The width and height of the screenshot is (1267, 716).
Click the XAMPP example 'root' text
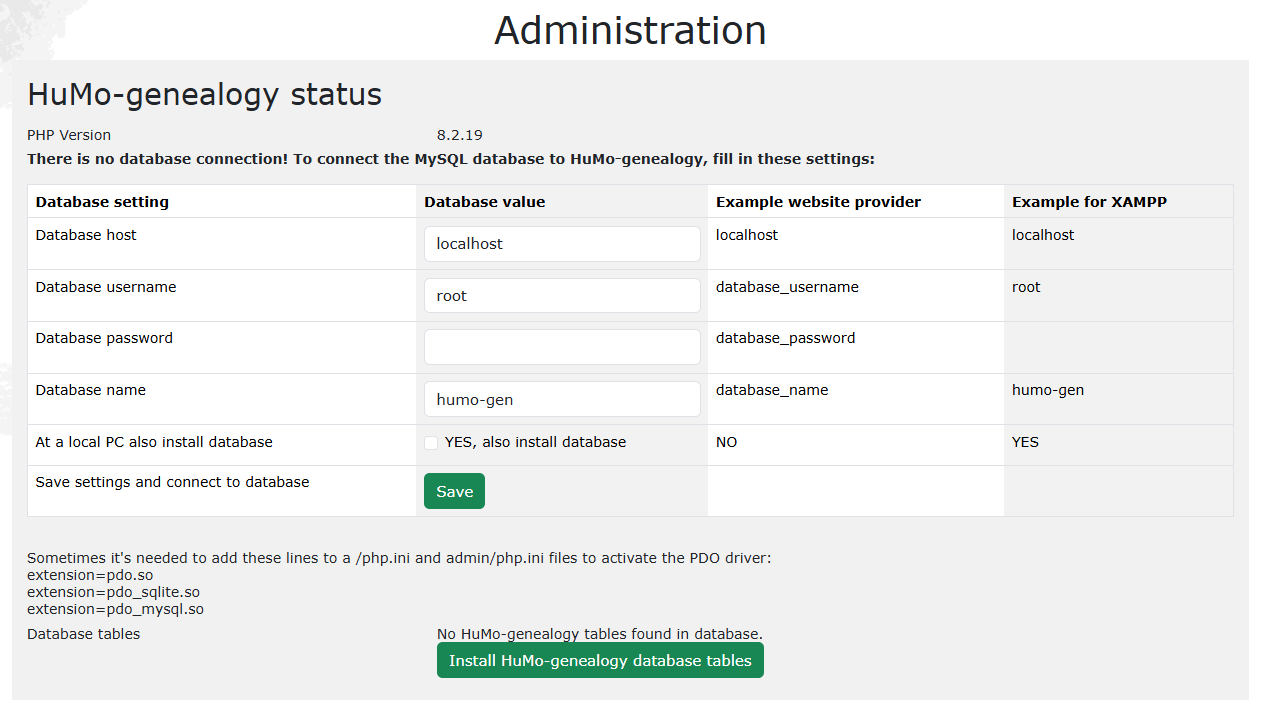1026,287
